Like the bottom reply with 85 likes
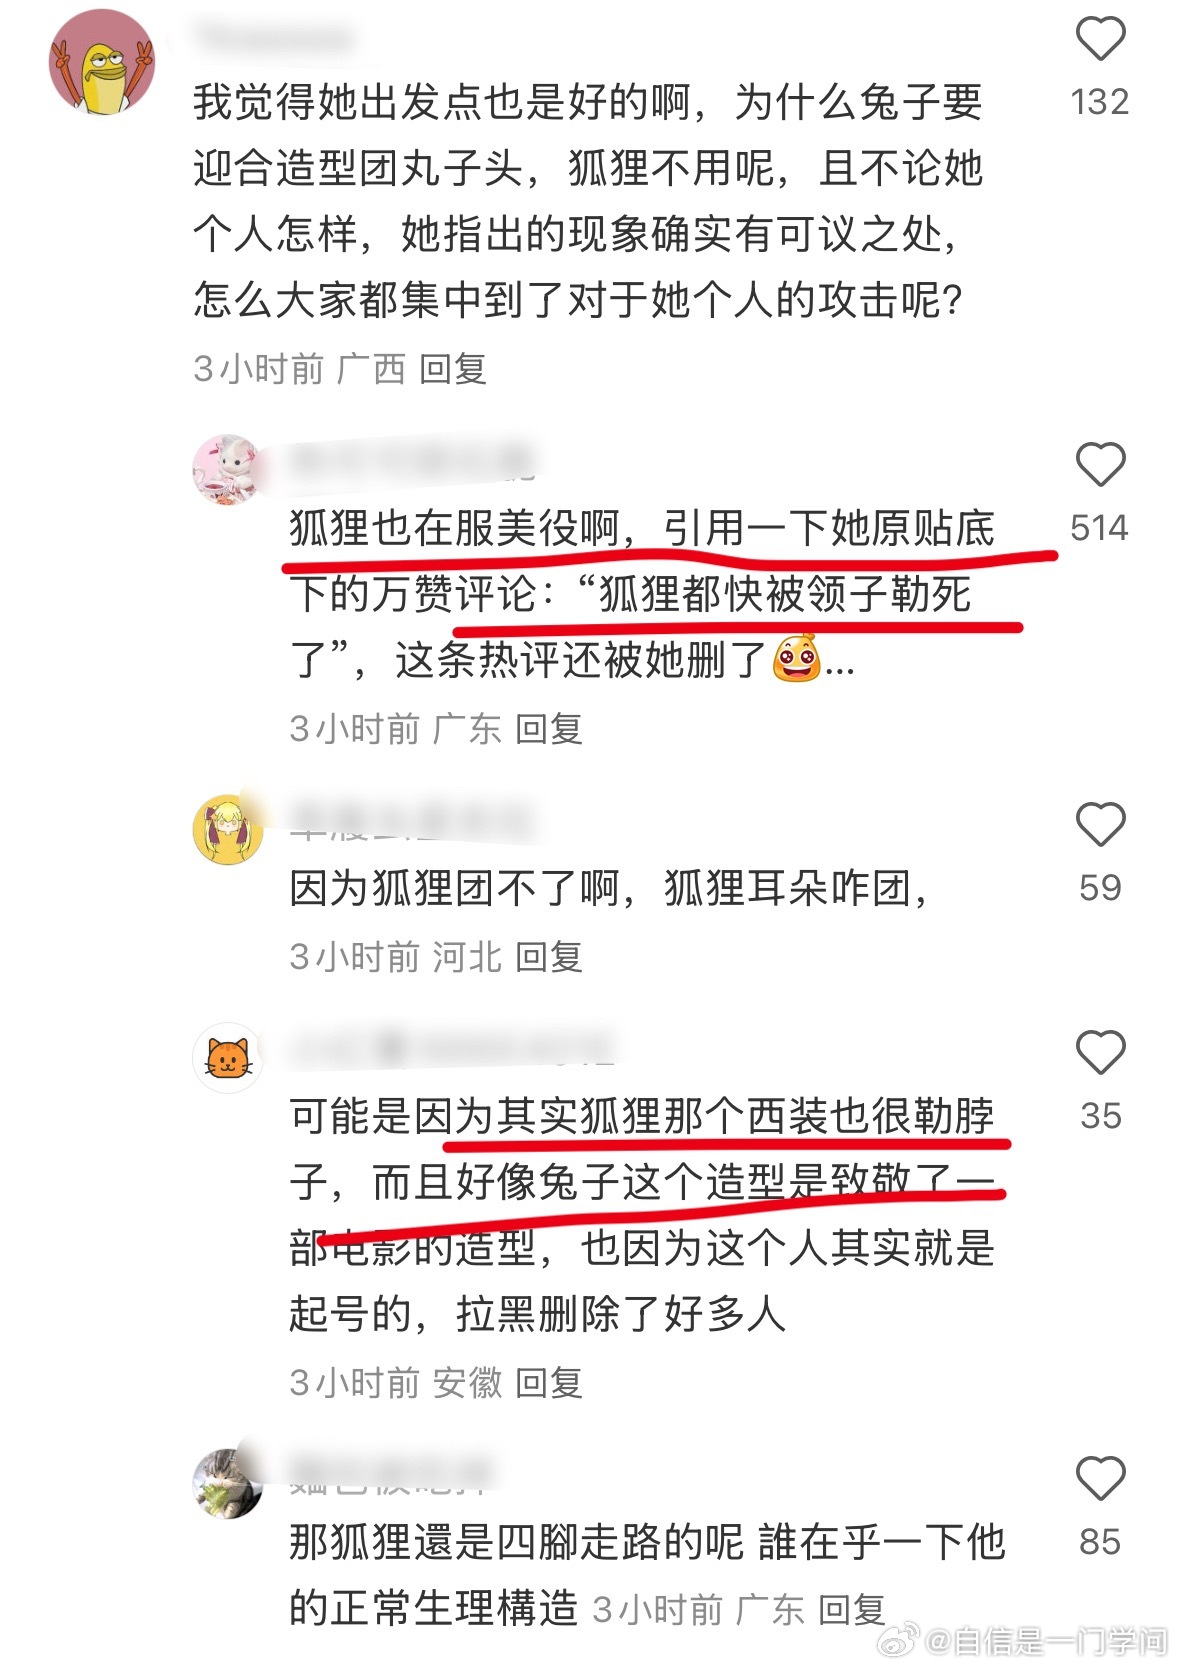This screenshot has height=1669, width=1179. pyautogui.click(x=1100, y=1479)
